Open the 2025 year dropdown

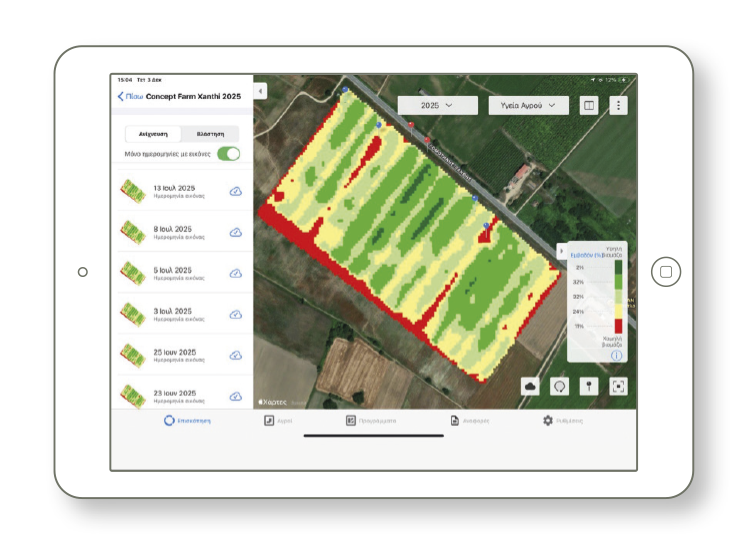[436, 105]
